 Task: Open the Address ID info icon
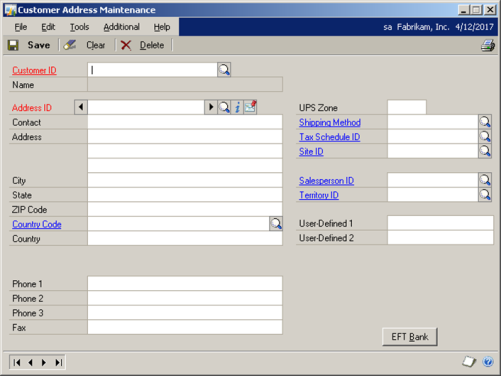coord(237,107)
